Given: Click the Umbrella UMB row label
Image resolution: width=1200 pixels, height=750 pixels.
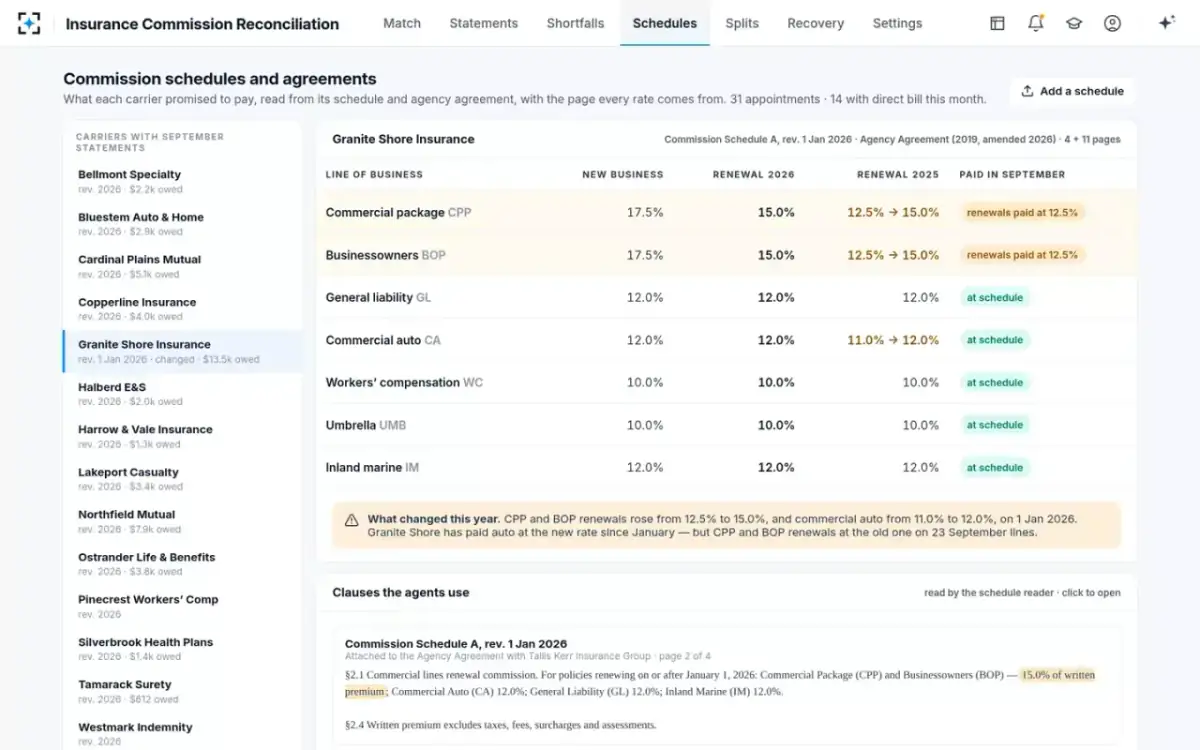Looking at the screenshot, I should [366, 425].
